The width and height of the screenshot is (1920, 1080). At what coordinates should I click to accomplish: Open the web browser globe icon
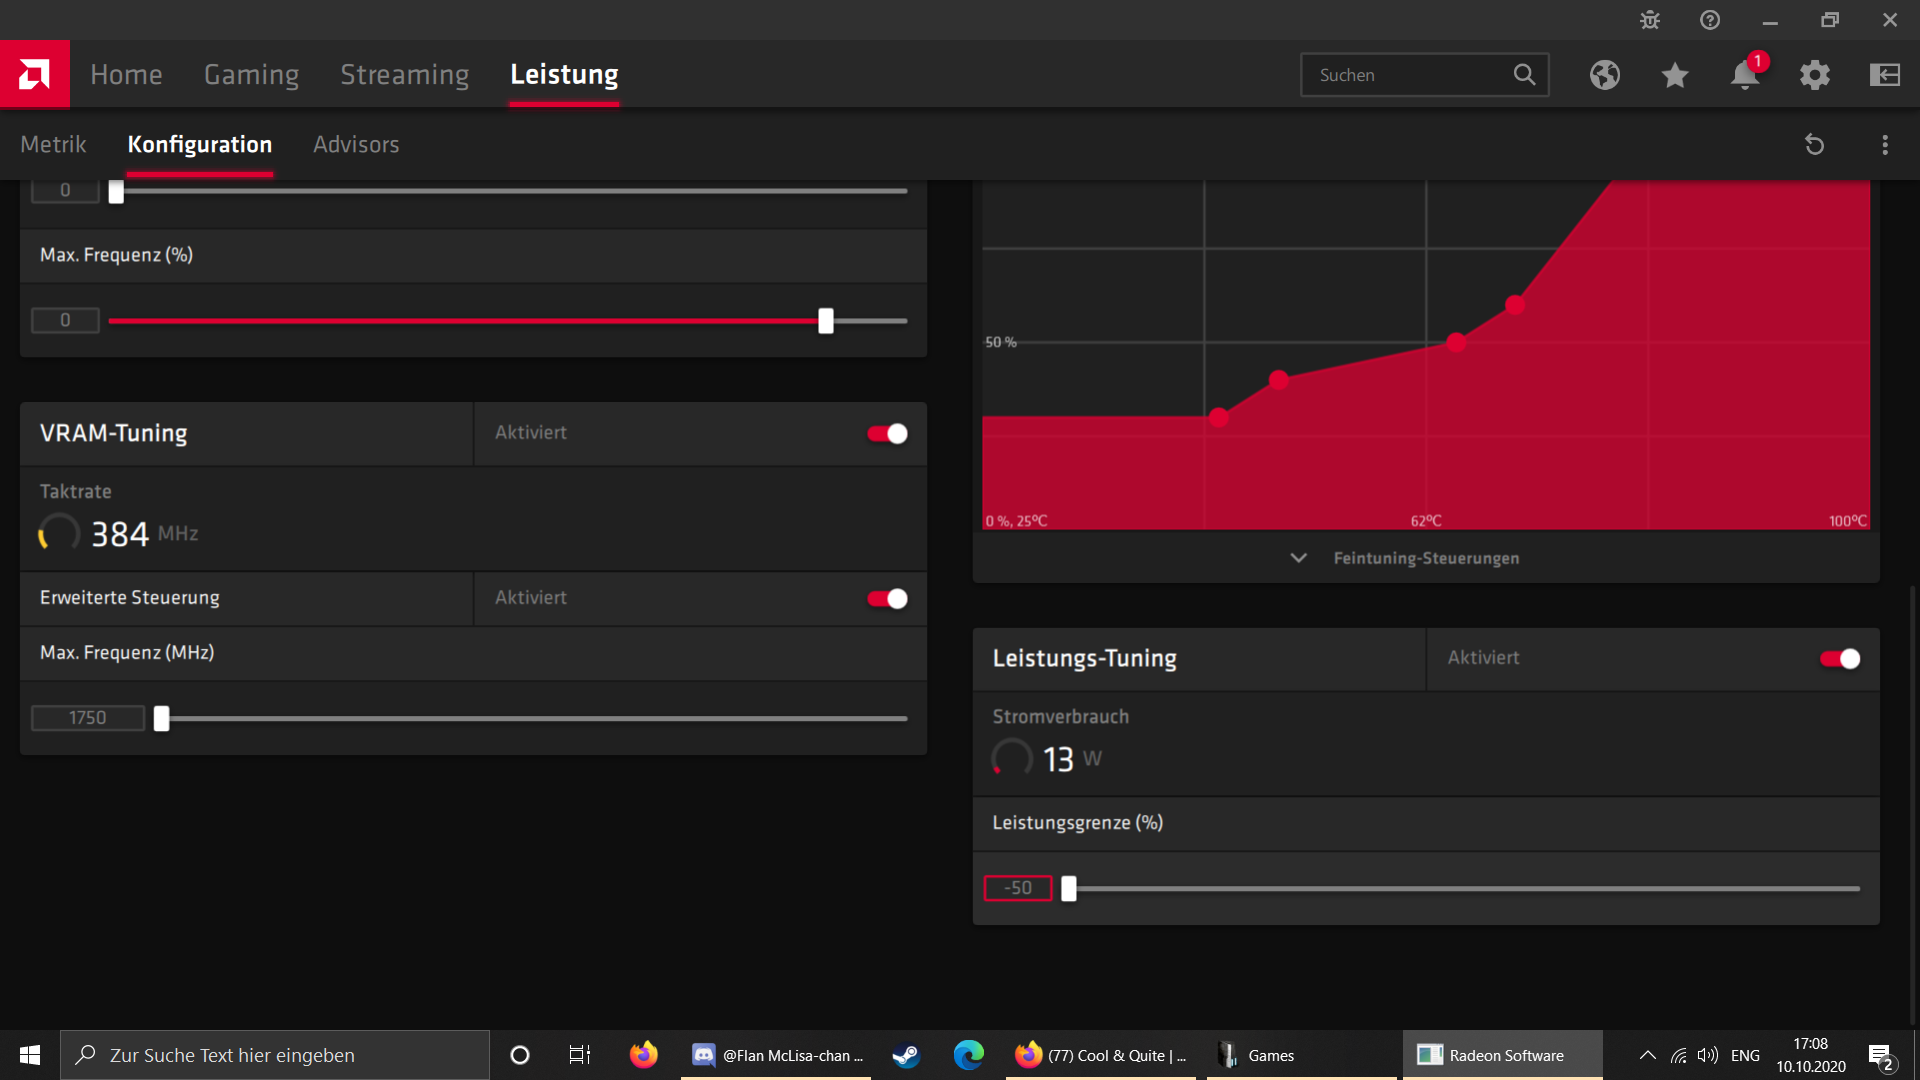tap(1605, 75)
